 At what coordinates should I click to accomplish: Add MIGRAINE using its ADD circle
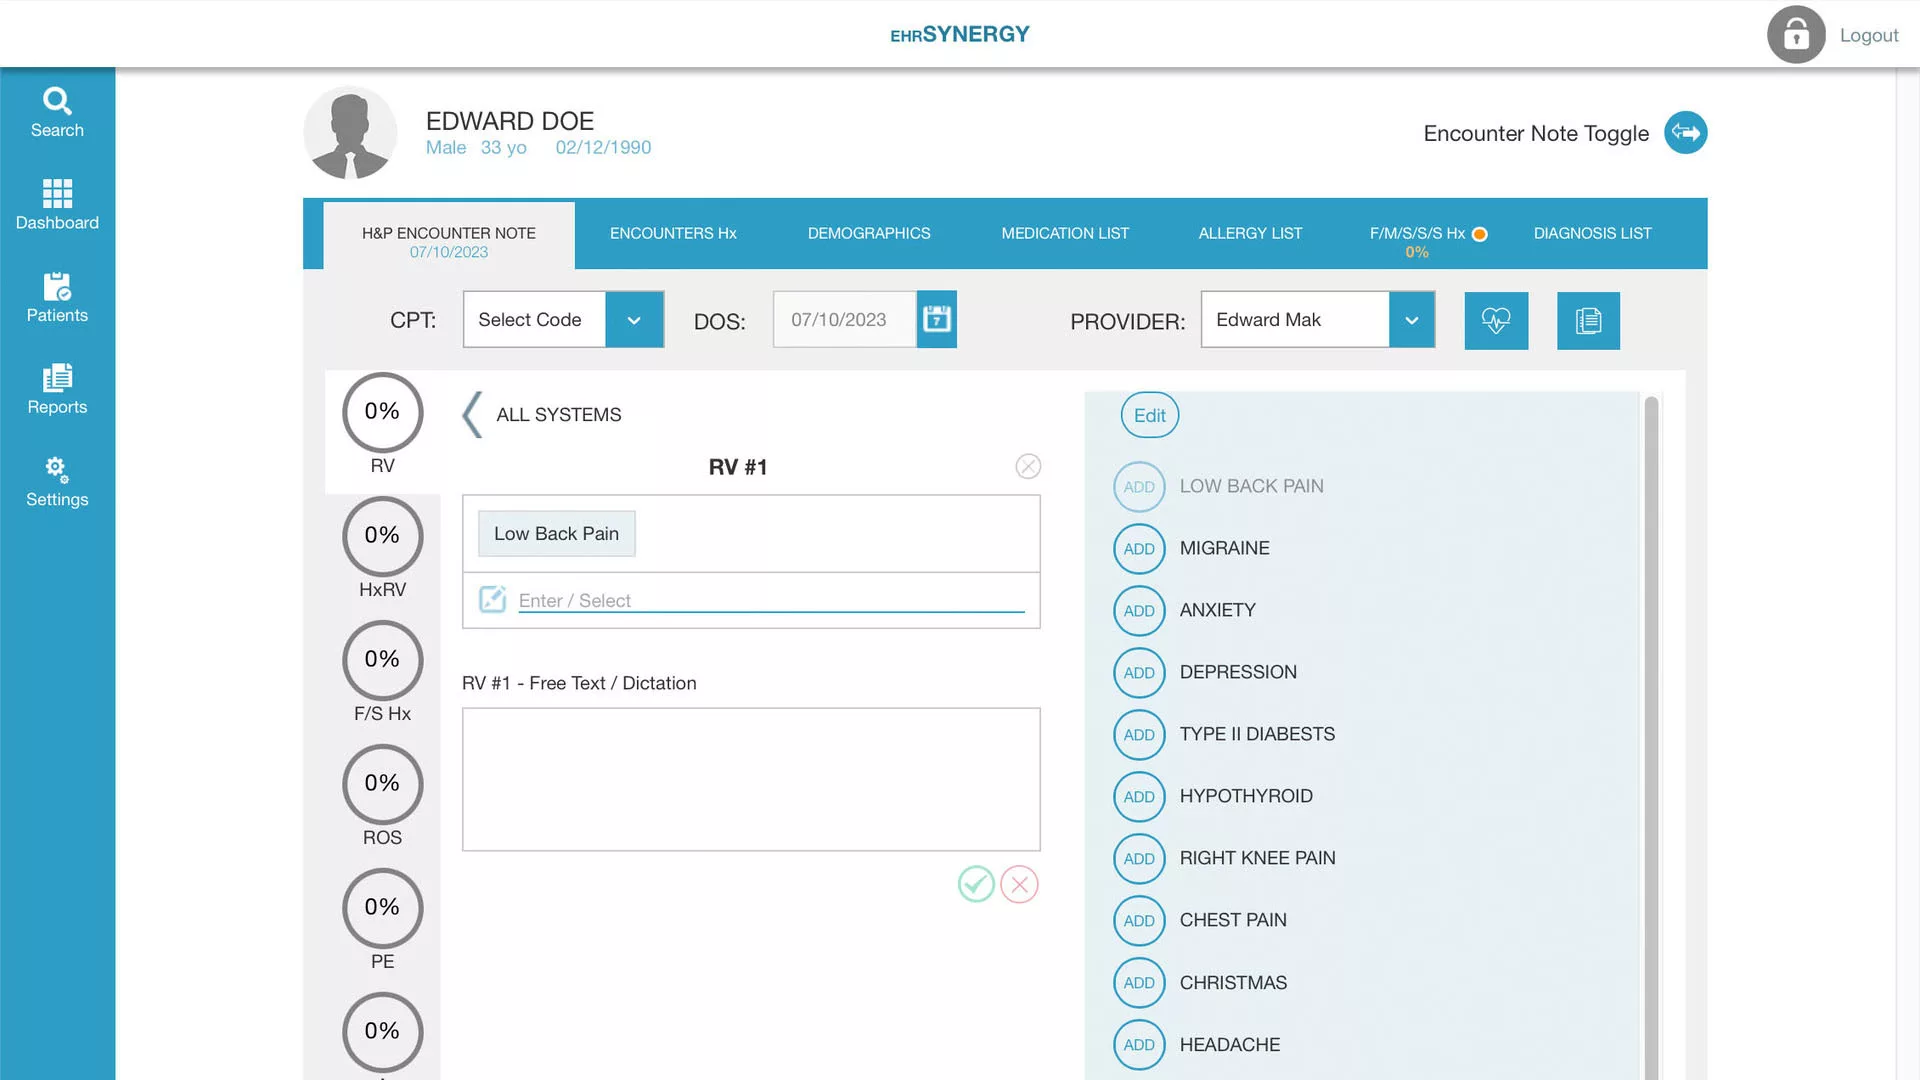point(1139,549)
